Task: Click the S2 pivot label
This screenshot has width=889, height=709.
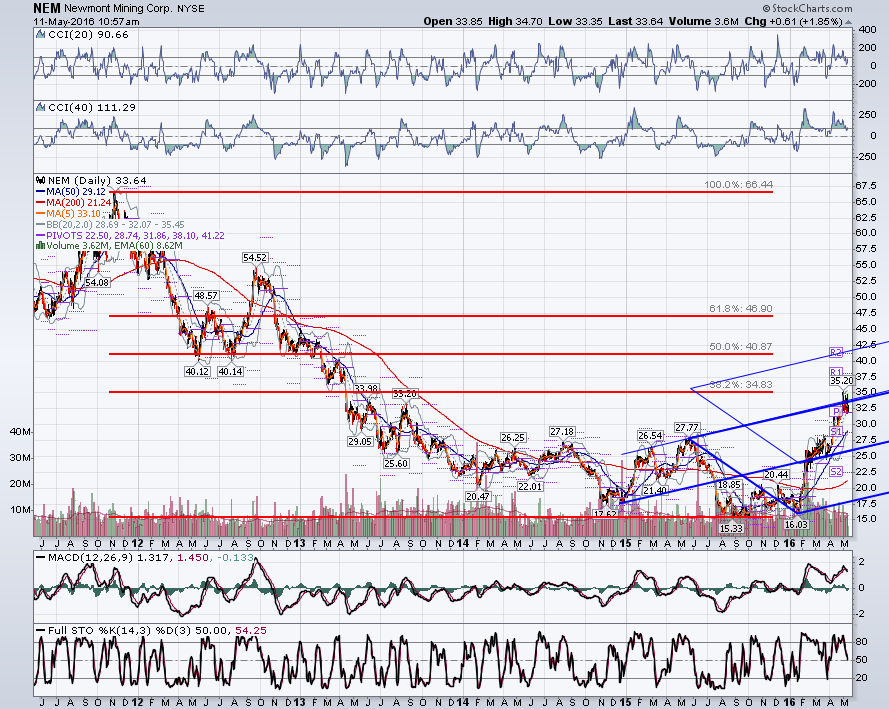Action: coord(836,472)
